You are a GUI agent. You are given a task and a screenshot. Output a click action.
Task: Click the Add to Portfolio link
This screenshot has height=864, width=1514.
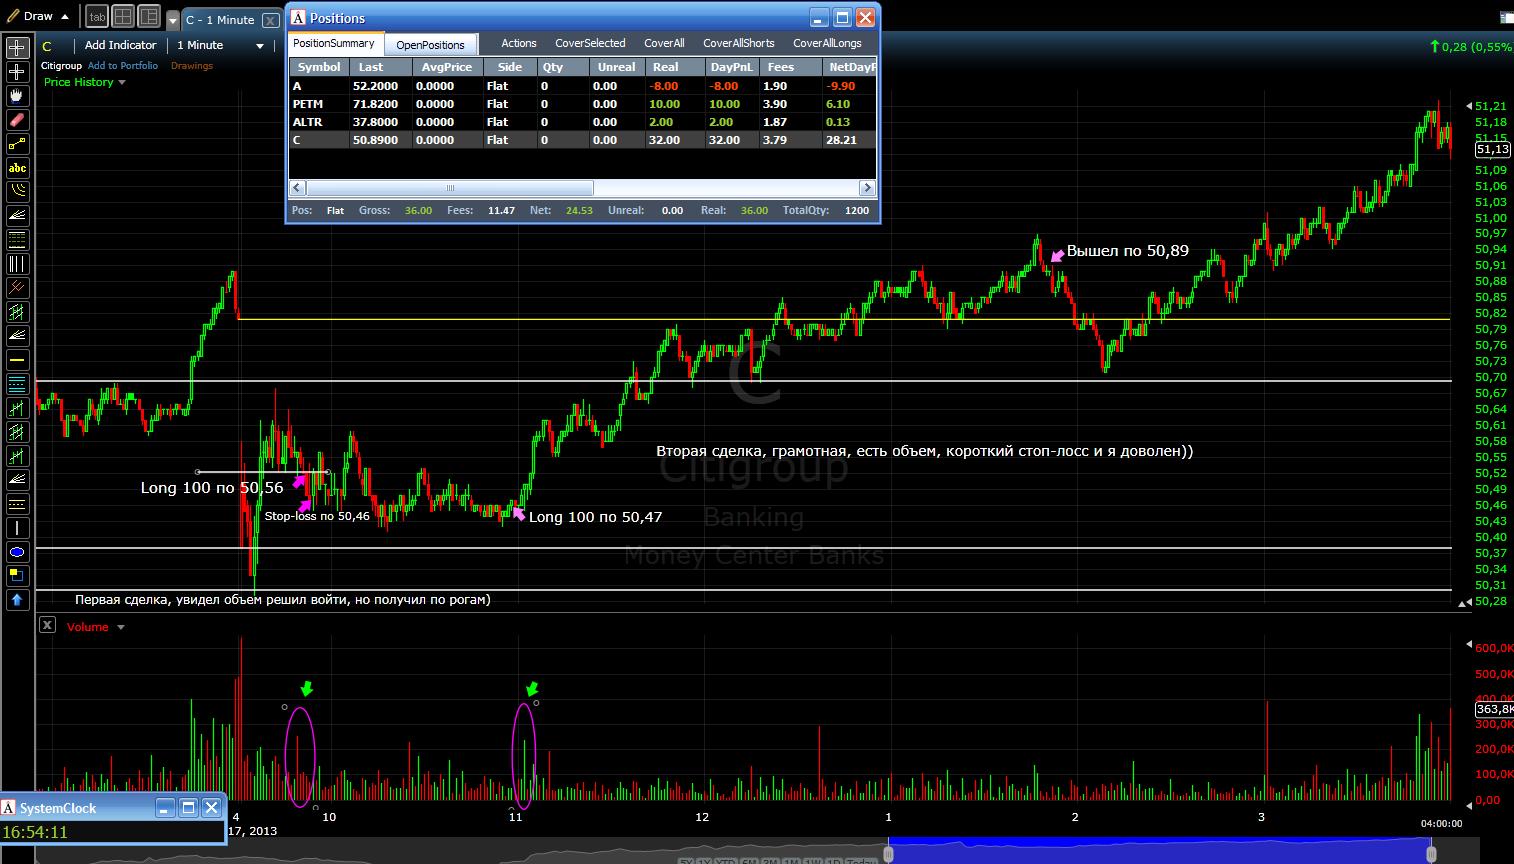click(x=123, y=66)
